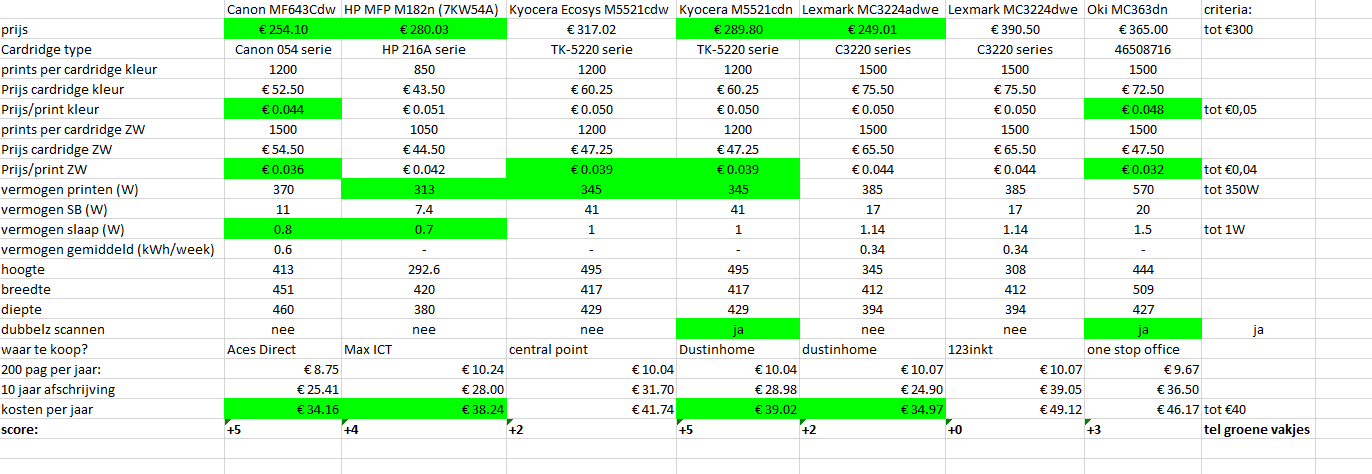Screen dimensions: 1372x474
Task: Select the 'Oki MC363dn' header cell
Action: tap(1143, 10)
